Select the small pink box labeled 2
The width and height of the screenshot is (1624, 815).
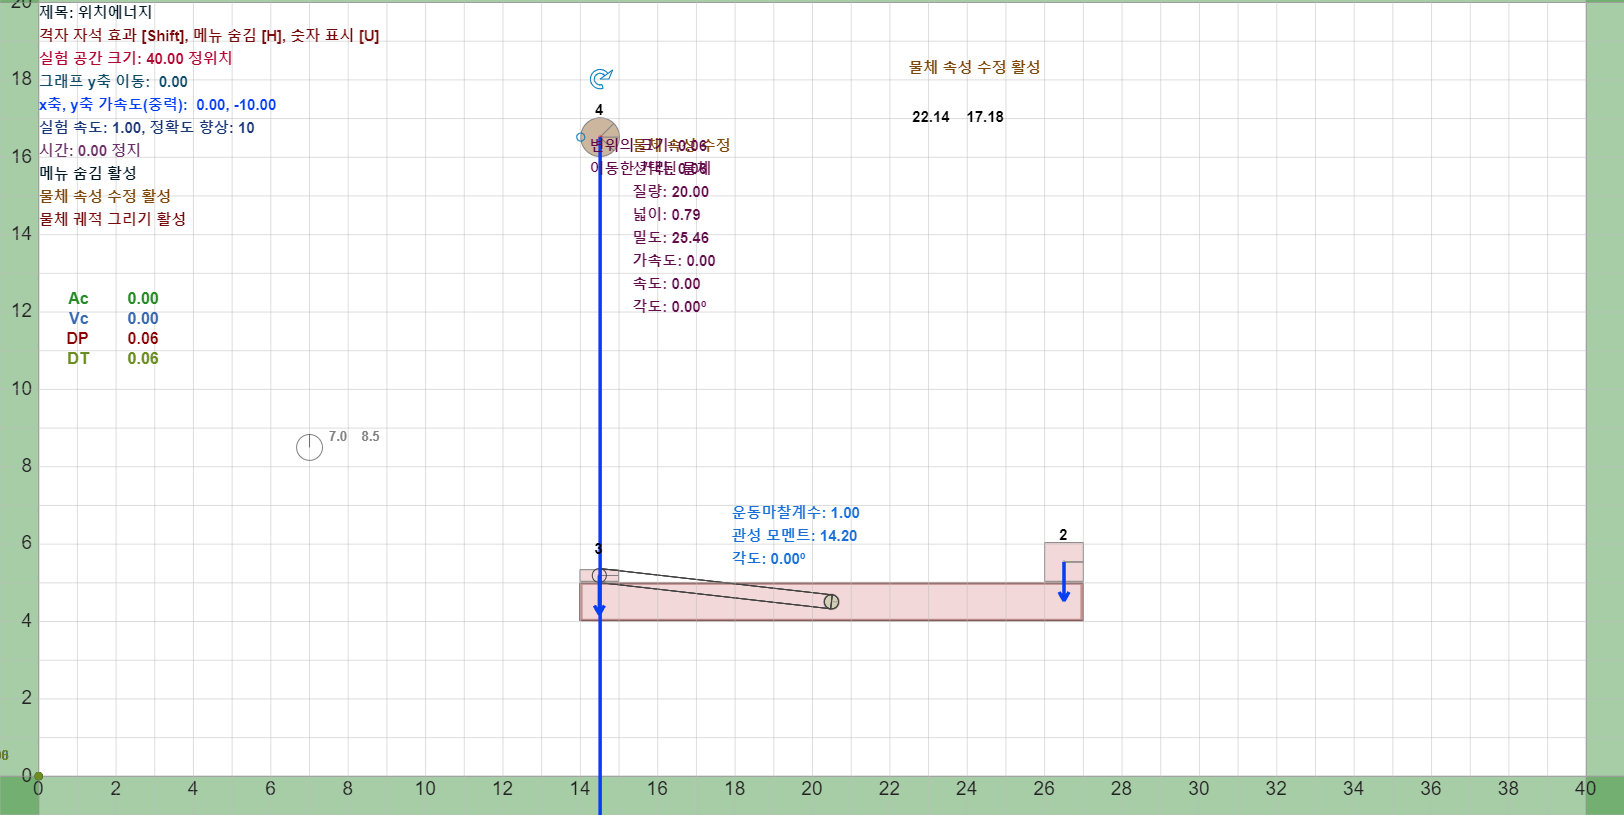click(1064, 562)
